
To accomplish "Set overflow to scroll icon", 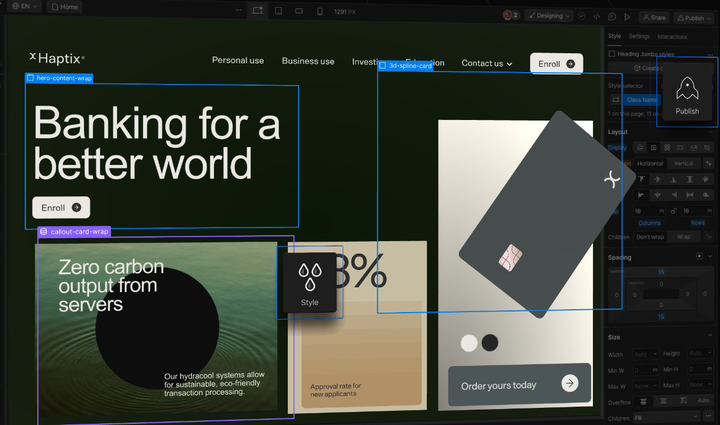I will 684,401.
